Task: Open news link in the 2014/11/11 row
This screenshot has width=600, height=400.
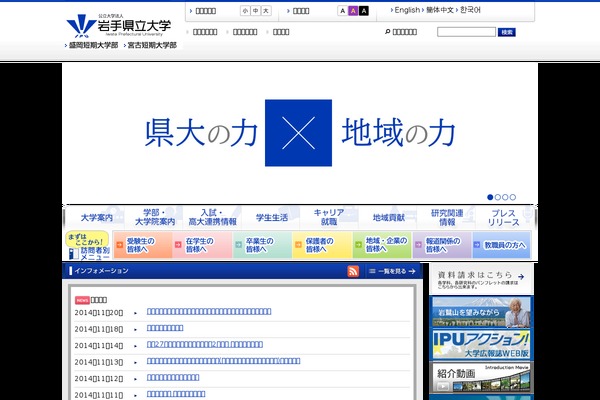Action: (176, 394)
